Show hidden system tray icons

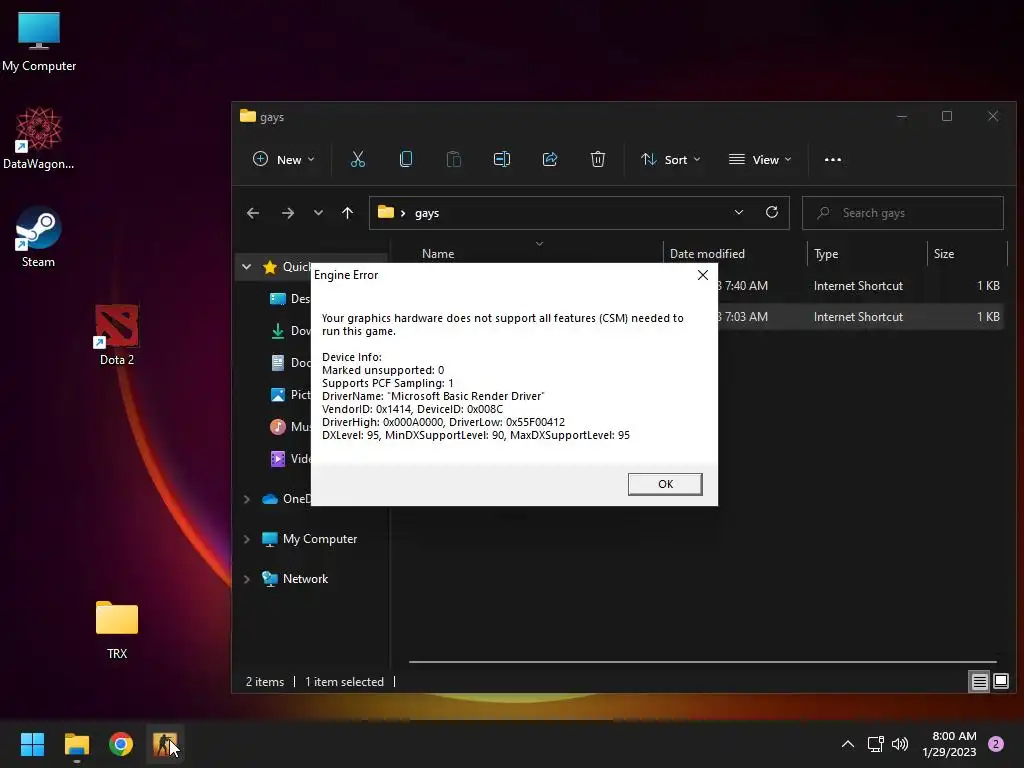click(x=848, y=744)
